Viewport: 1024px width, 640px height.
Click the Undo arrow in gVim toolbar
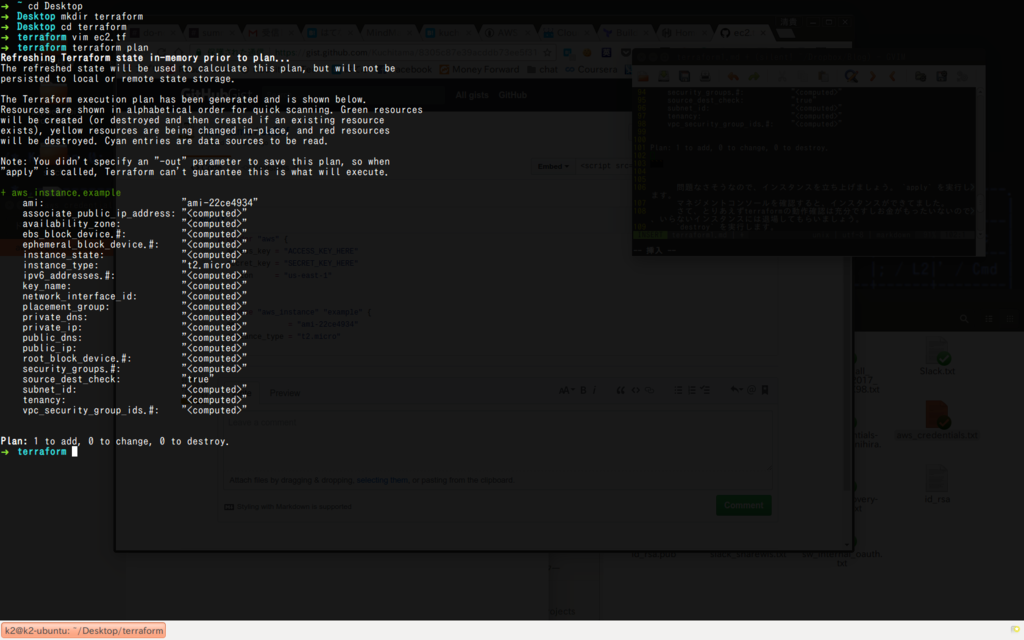click(733, 76)
